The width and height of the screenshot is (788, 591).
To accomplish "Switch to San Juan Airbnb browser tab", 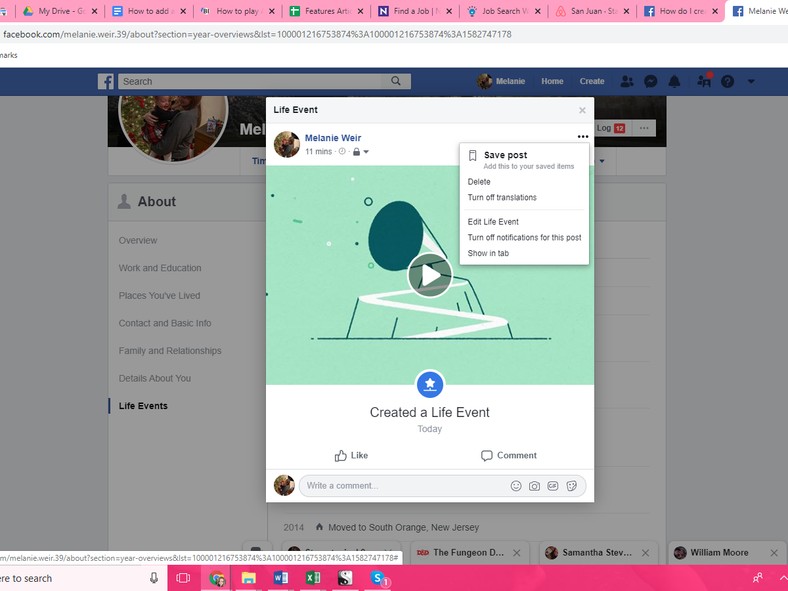I will [x=592, y=11].
